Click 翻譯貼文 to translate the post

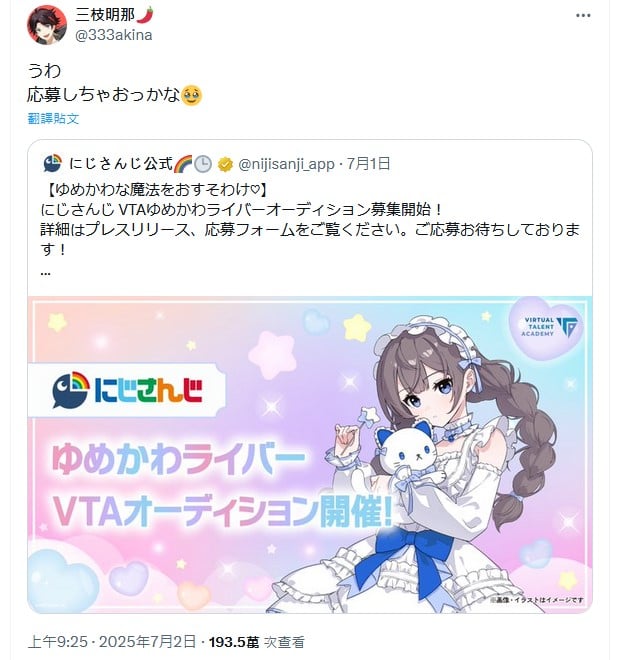[x=53, y=118]
